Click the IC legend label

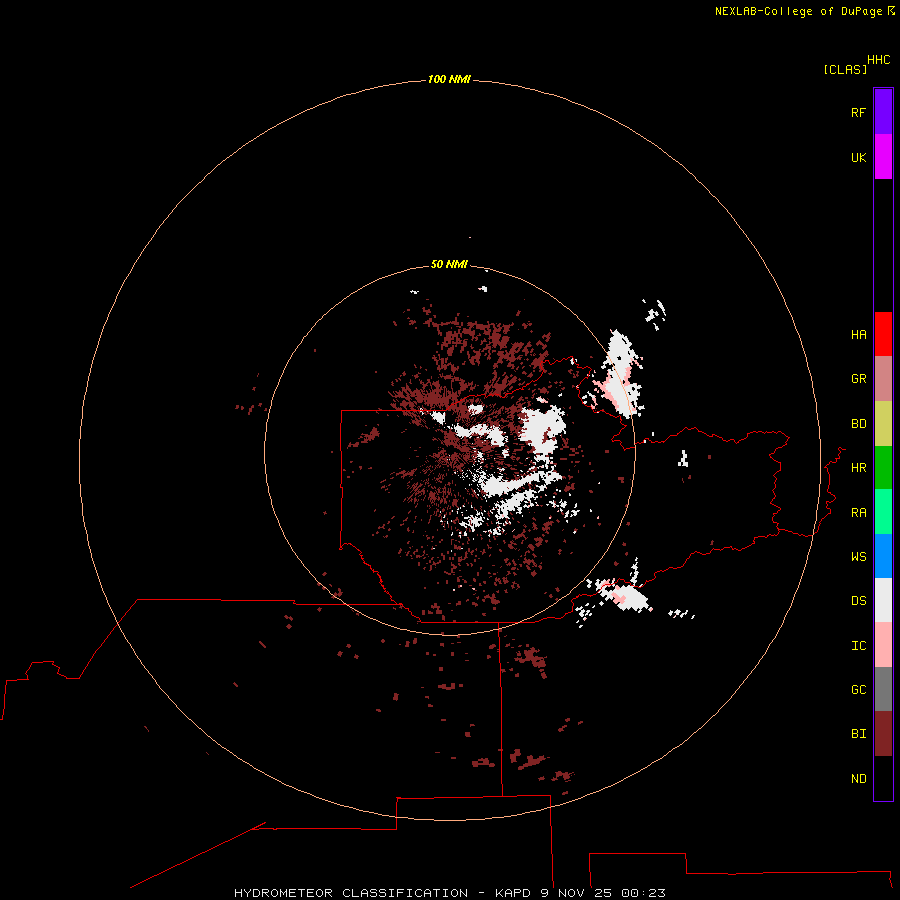[858, 646]
